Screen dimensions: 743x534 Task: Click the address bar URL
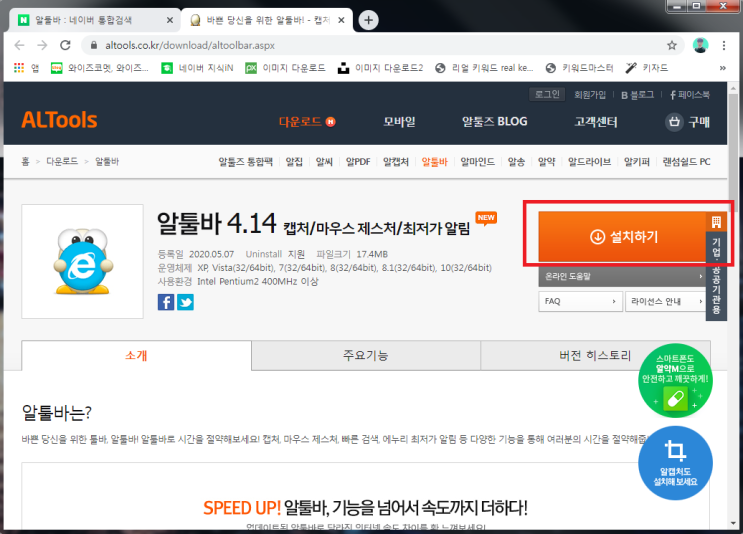coord(190,45)
